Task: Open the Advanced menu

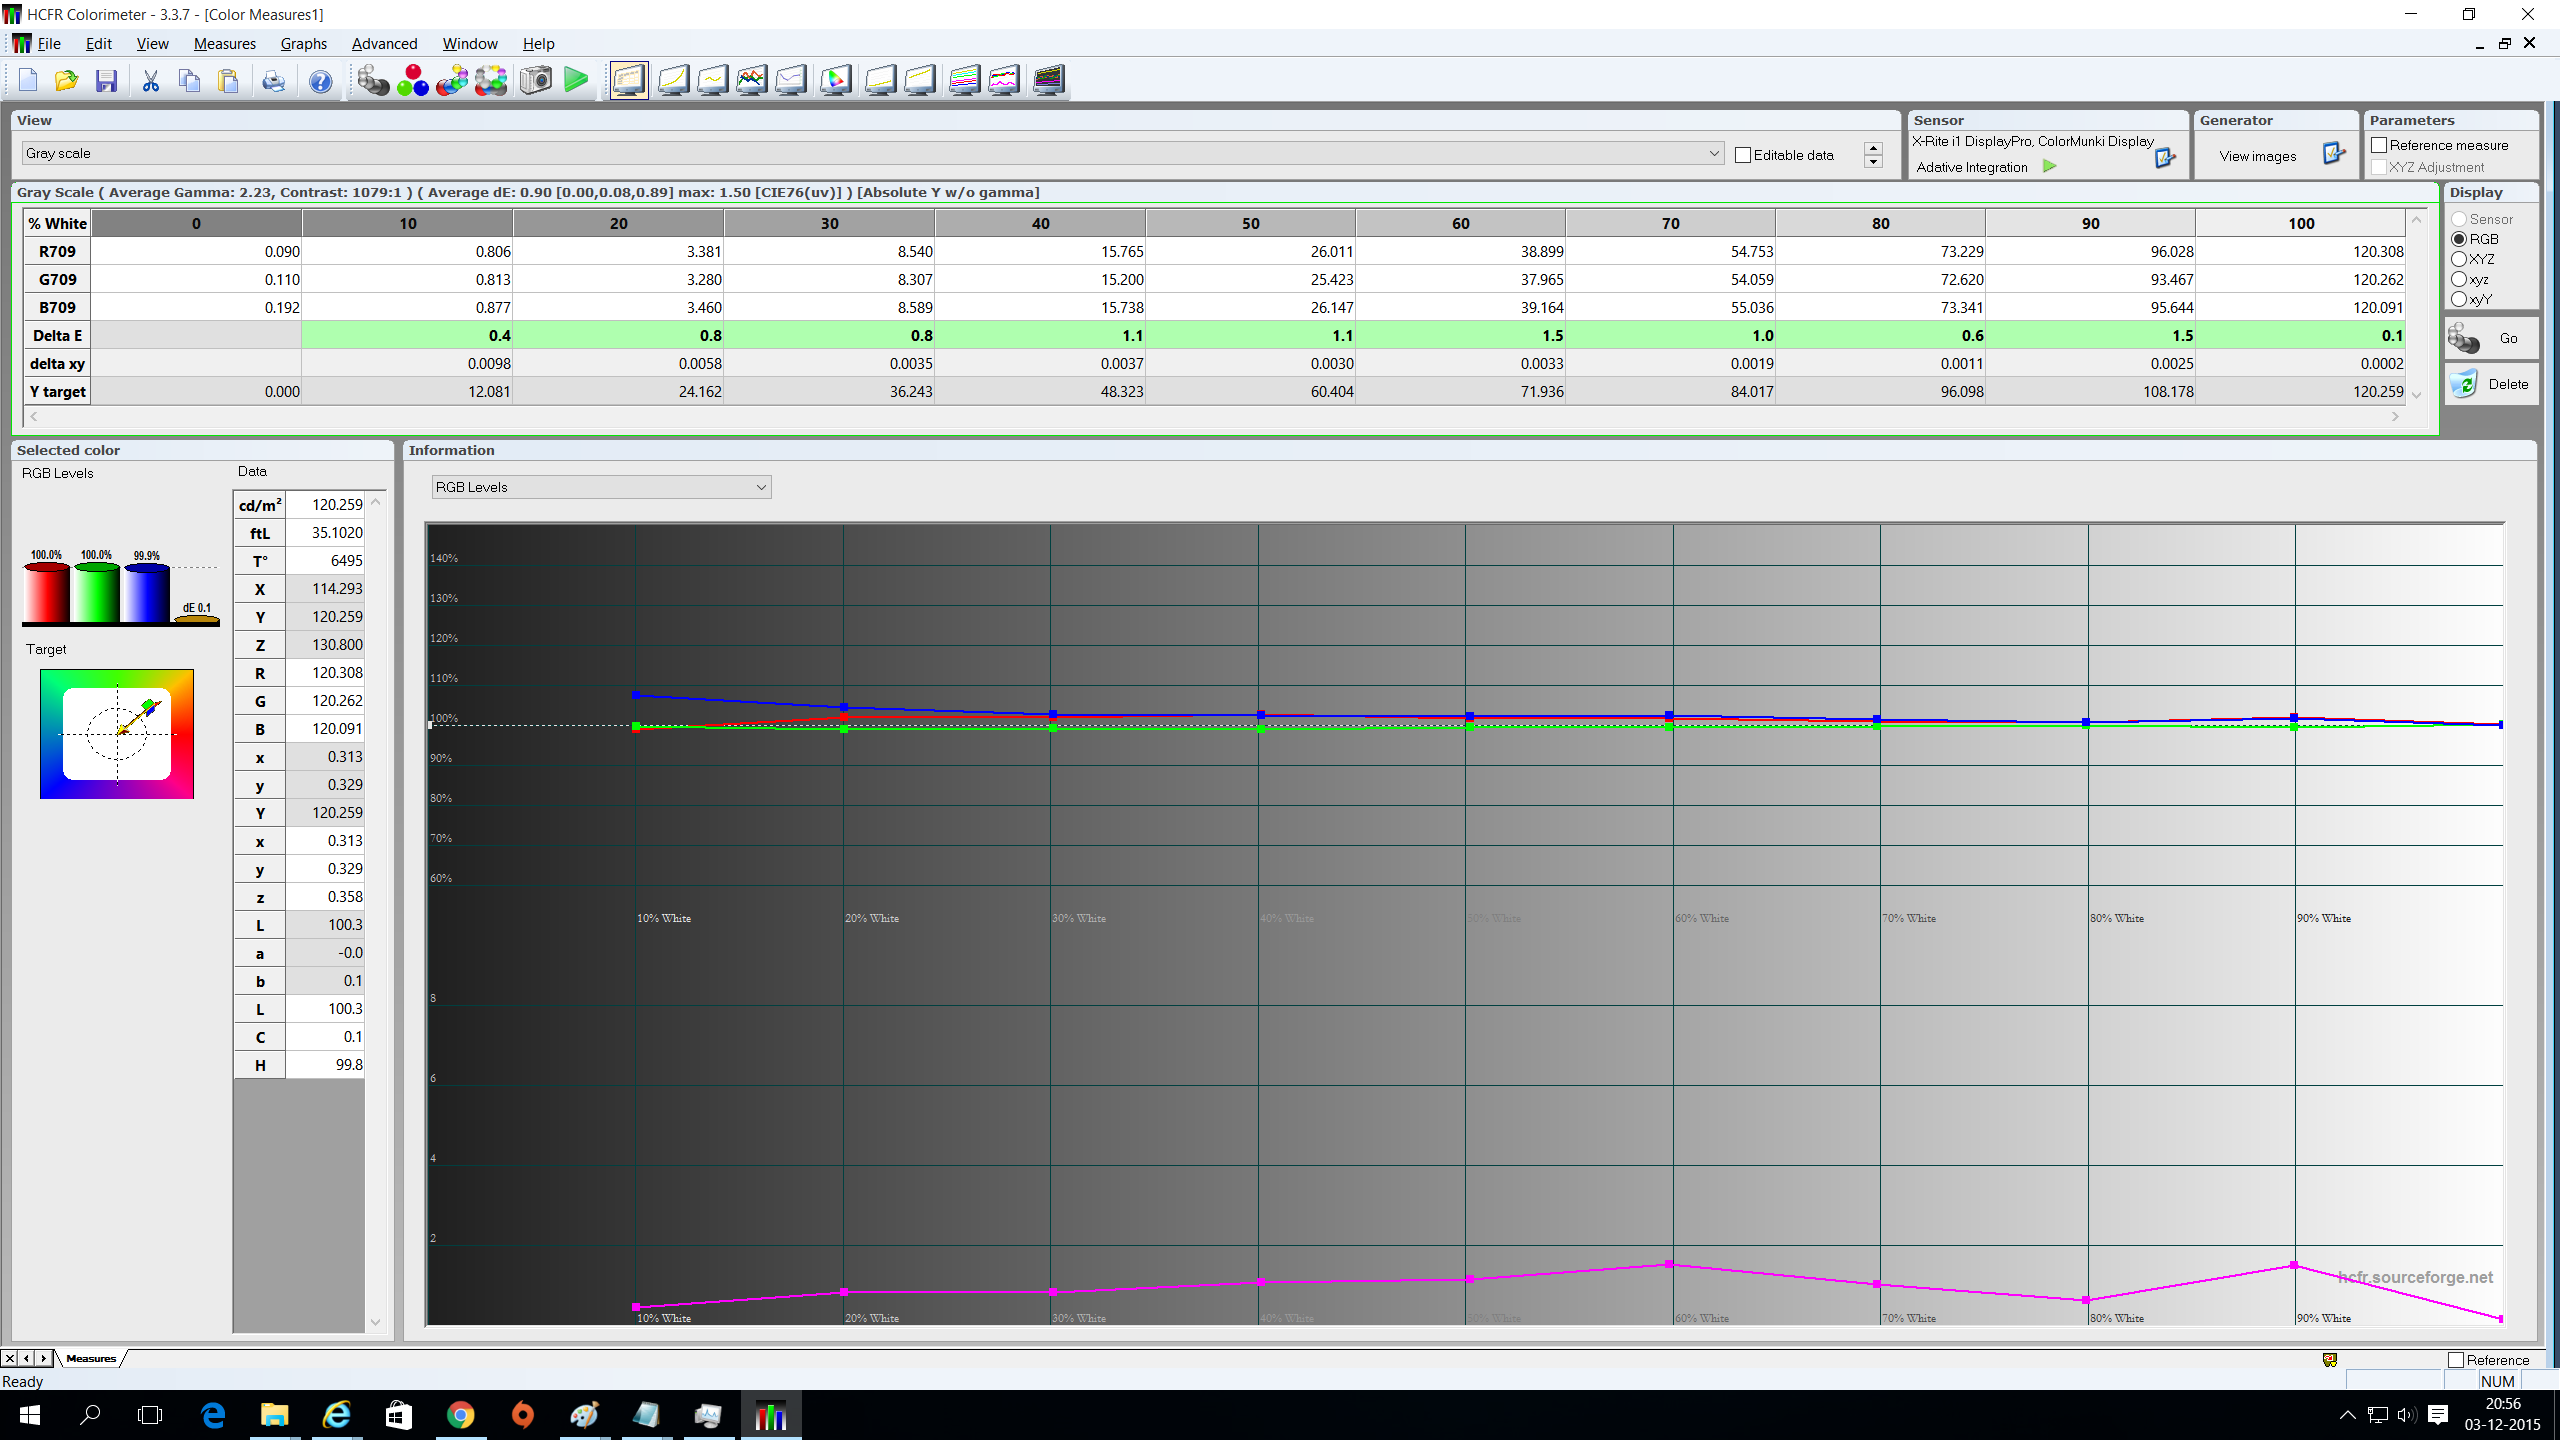Action: (384, 44)
